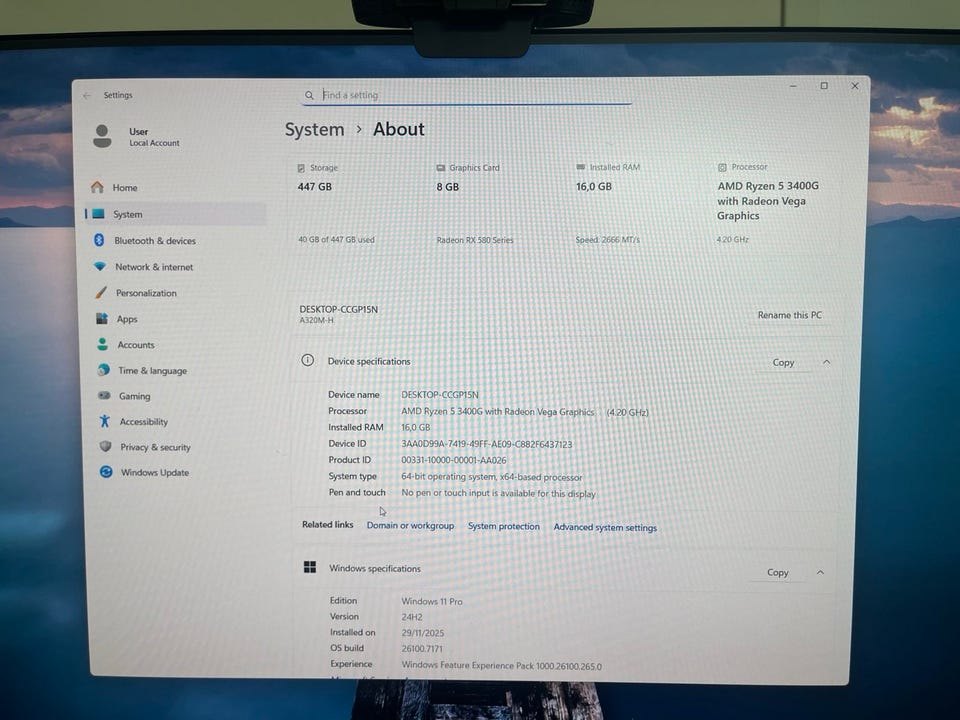The width and height of the screenshot is (960, 720).
Task: Click the Privacy shield icon
Action: (x=105, y=446)
